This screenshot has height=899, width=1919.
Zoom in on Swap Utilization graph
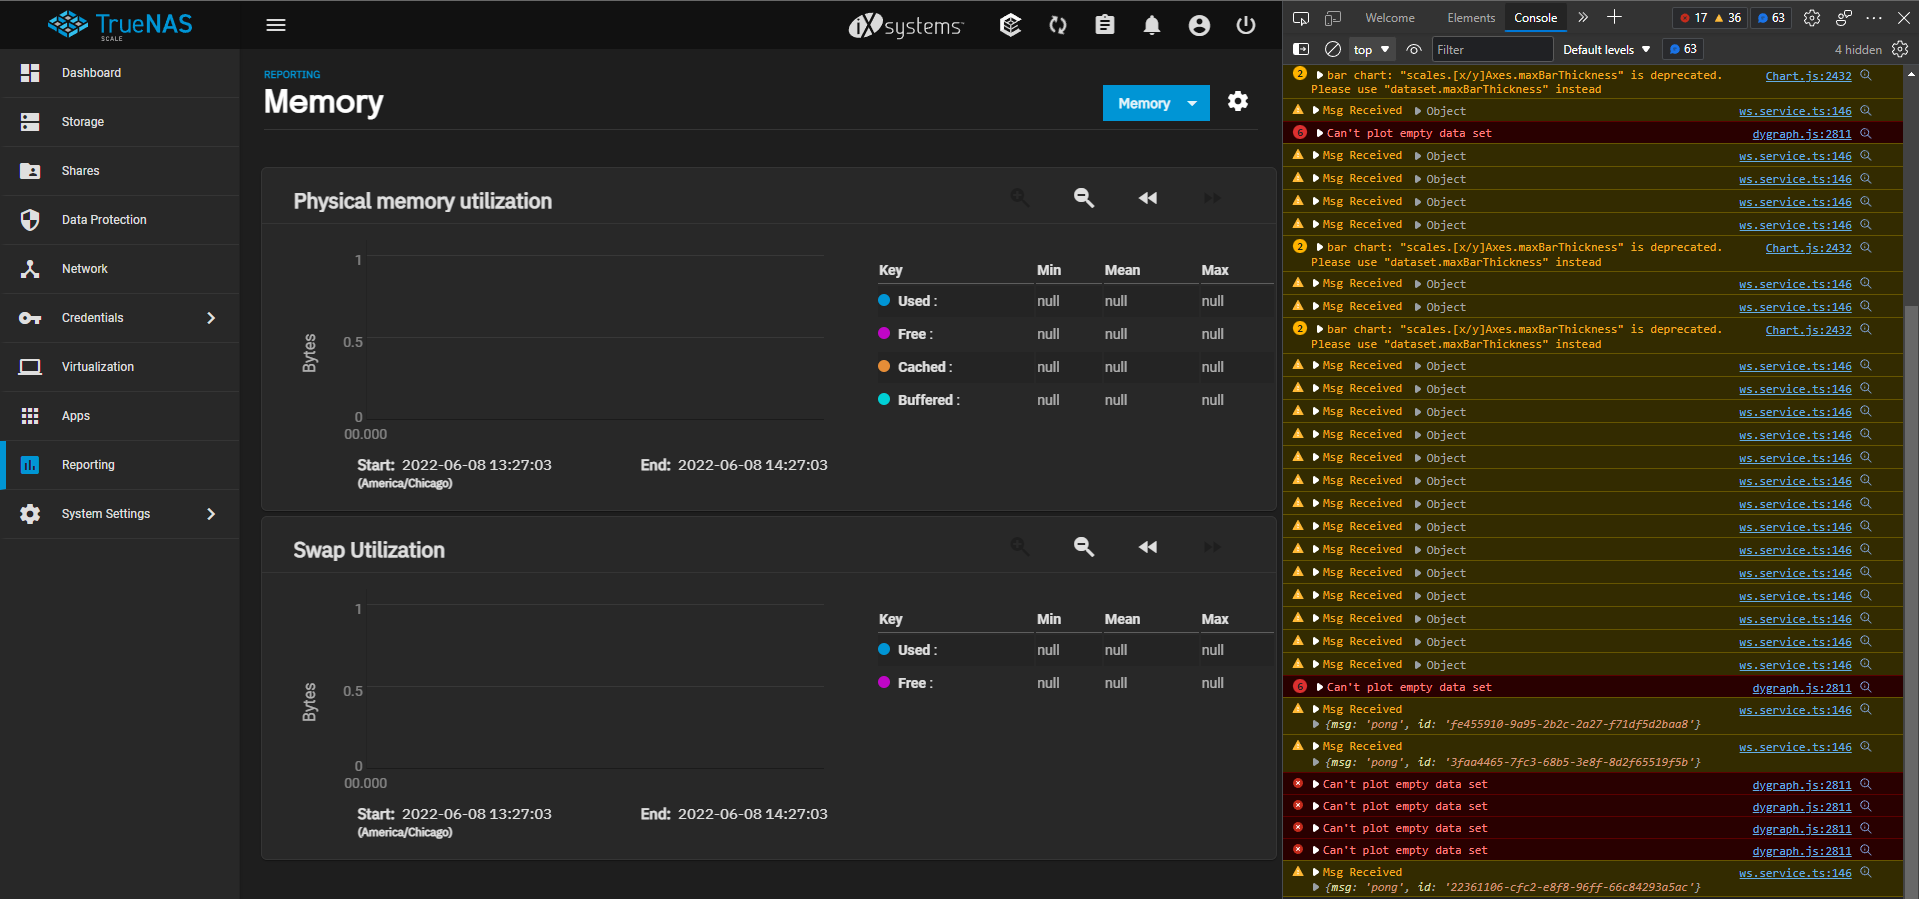tap(1019, 547)
